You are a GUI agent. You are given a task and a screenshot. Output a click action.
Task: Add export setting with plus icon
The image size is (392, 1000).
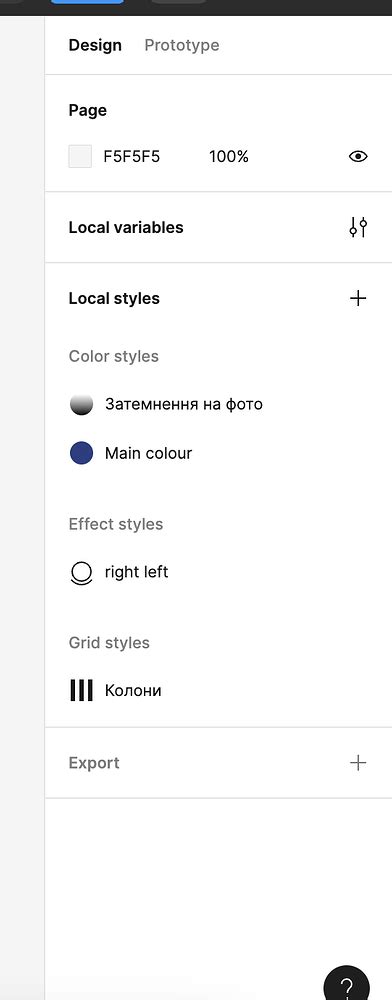[358, 763]
